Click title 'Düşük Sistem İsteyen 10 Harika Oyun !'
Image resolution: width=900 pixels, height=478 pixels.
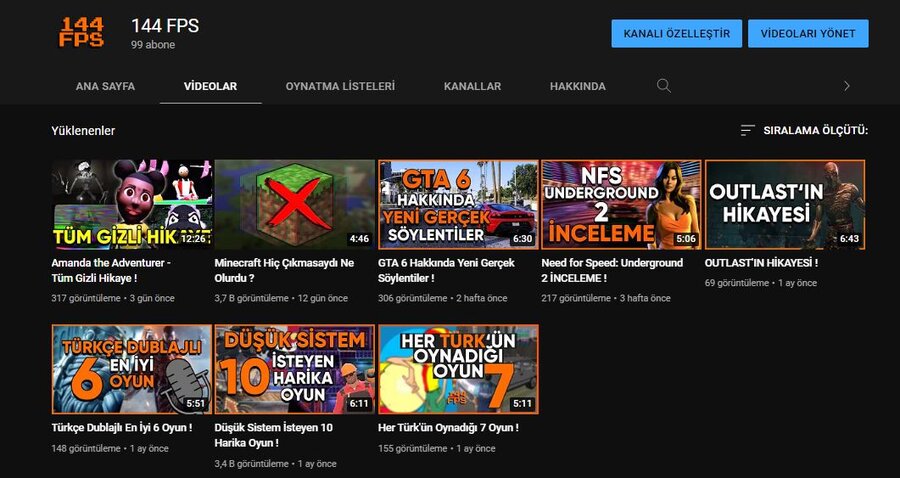pos(273,435)
